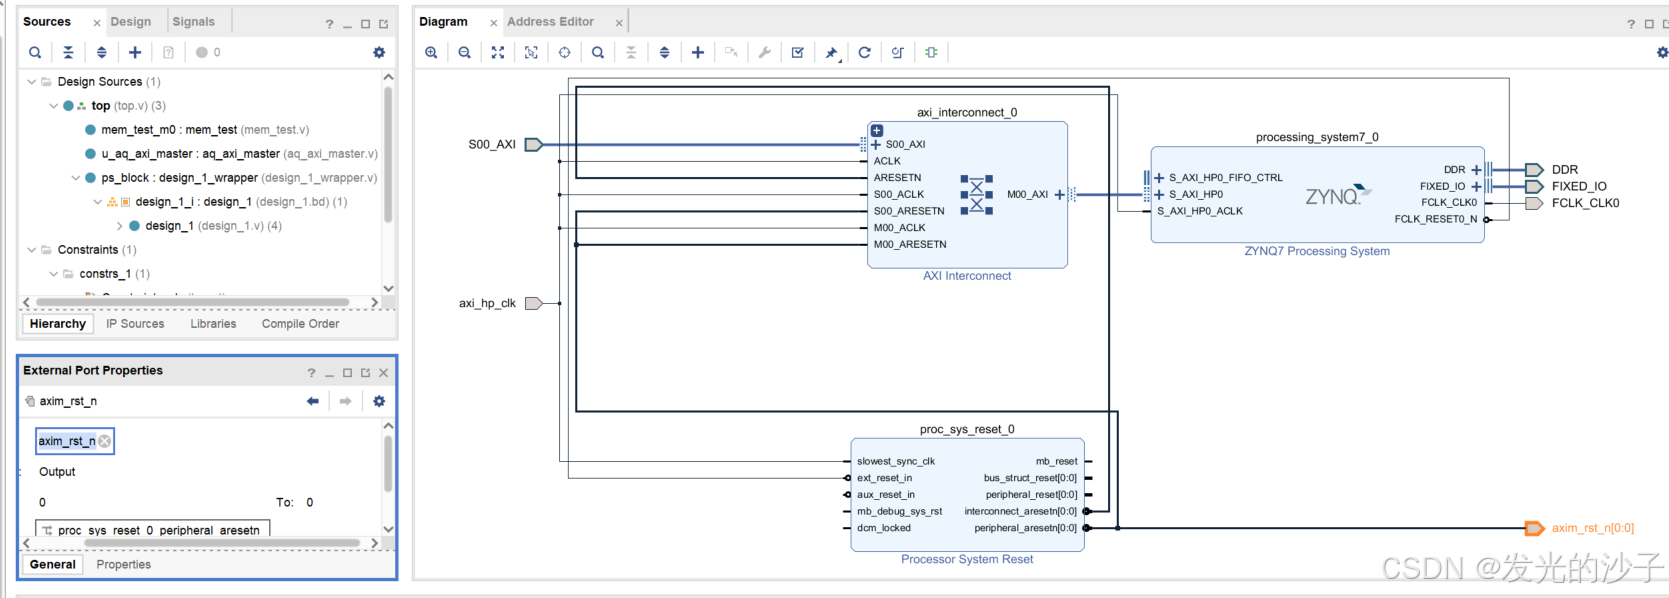Viewport: 1669px width, 598px height.
Task: Close the Address Editor tab
Action: (x=619, y=22)
